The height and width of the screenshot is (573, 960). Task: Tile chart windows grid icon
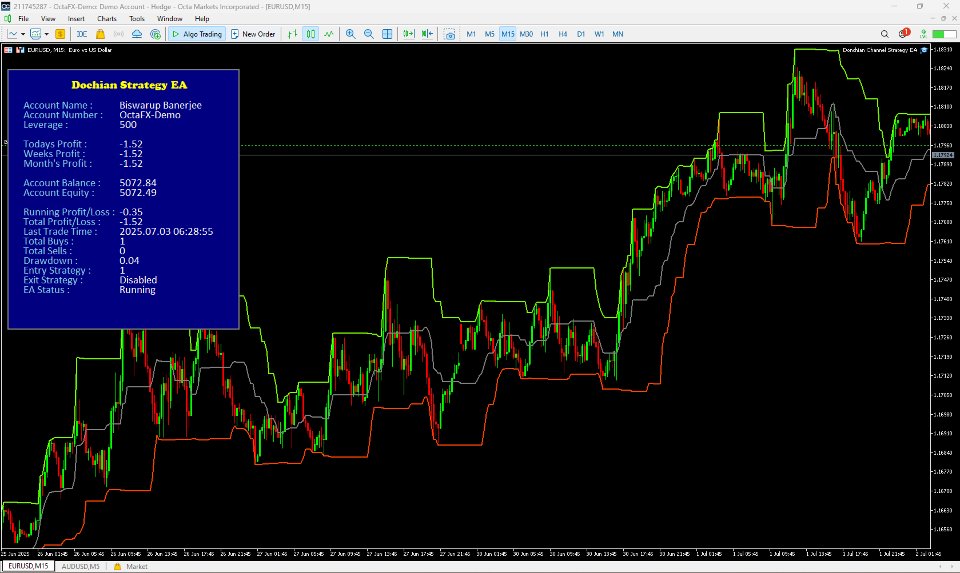point(387,34)
